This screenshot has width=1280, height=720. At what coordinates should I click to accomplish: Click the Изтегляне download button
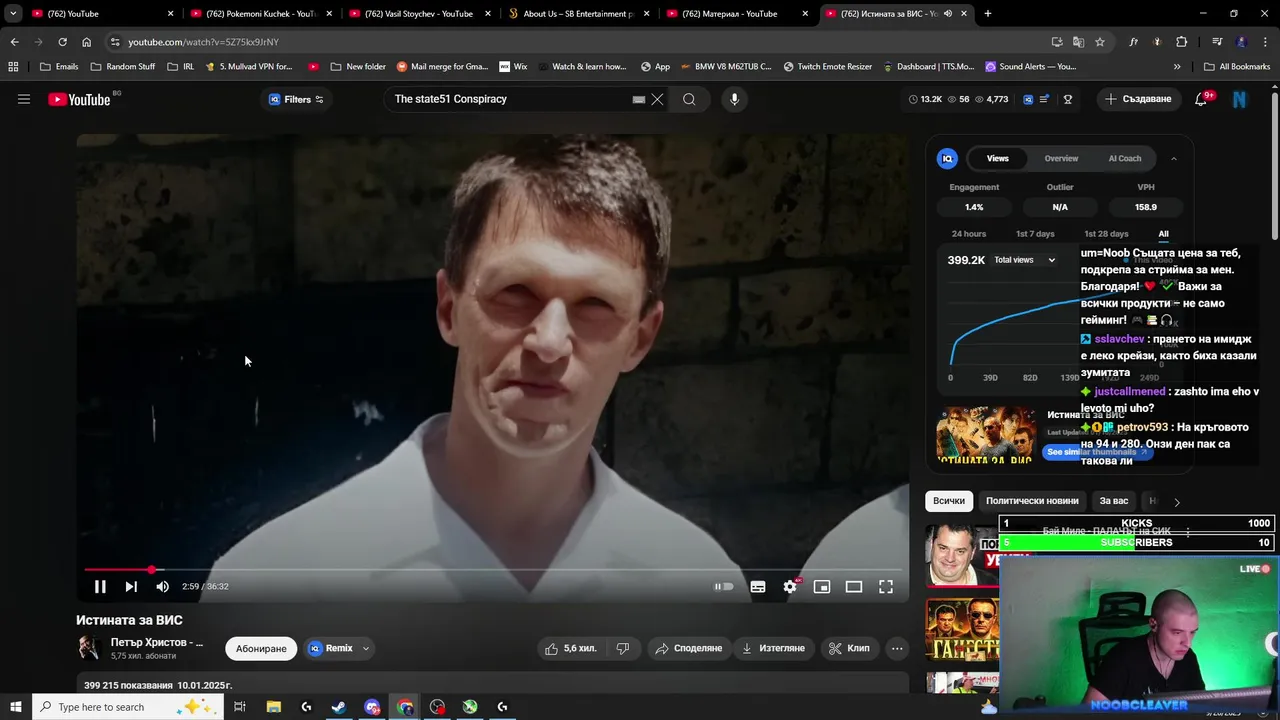[x=772, y=648]
